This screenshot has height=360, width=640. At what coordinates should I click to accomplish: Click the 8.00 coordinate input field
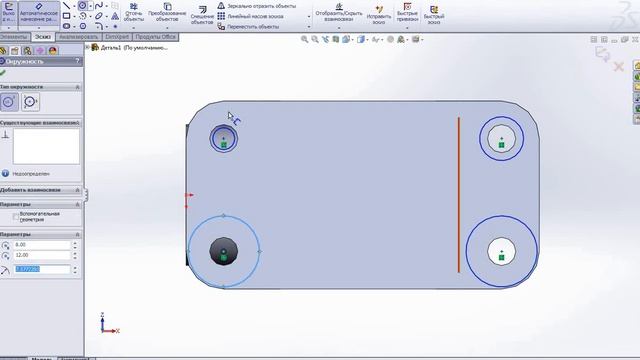coord(42,245)
